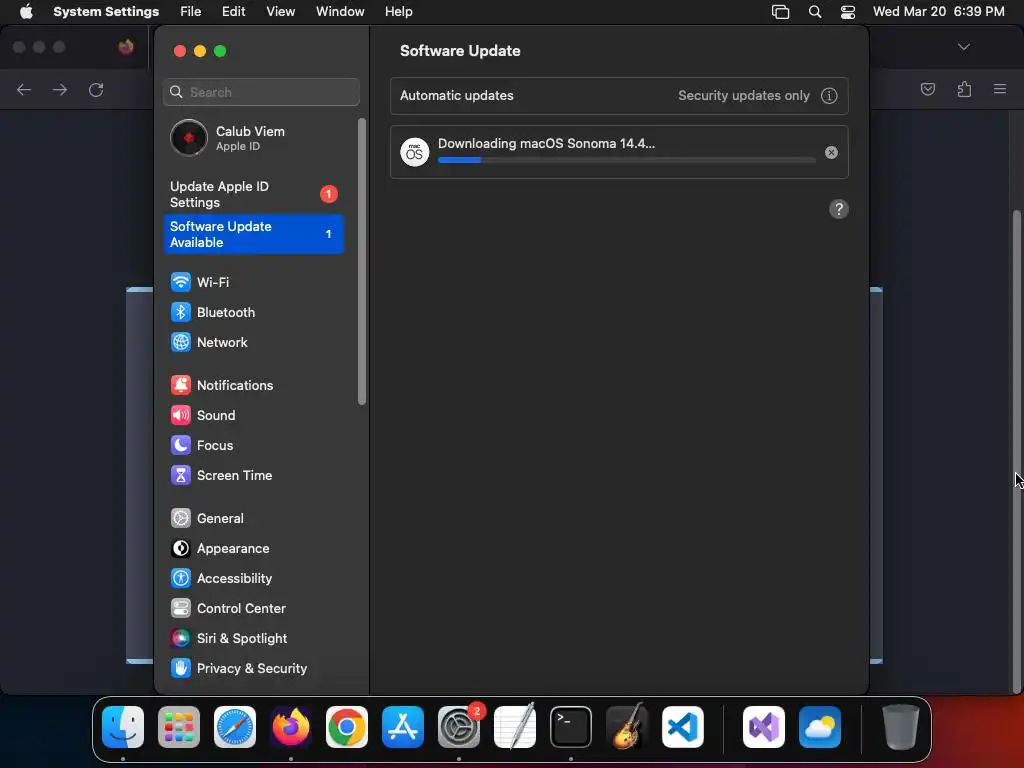Viewport: 1024px width, 768px height.
Task: Expand Firefox list all tabs chevron
Action: click(964, 46)
